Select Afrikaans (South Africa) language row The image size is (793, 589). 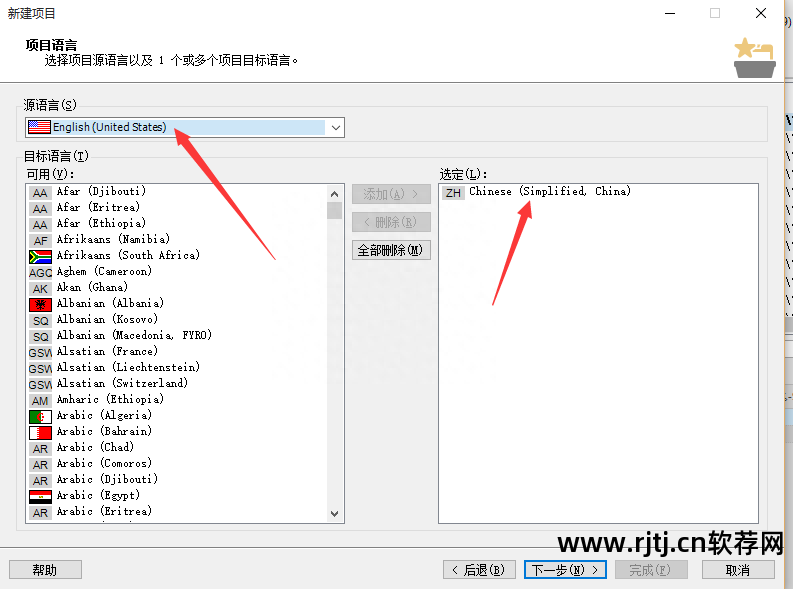click(177, 255)
